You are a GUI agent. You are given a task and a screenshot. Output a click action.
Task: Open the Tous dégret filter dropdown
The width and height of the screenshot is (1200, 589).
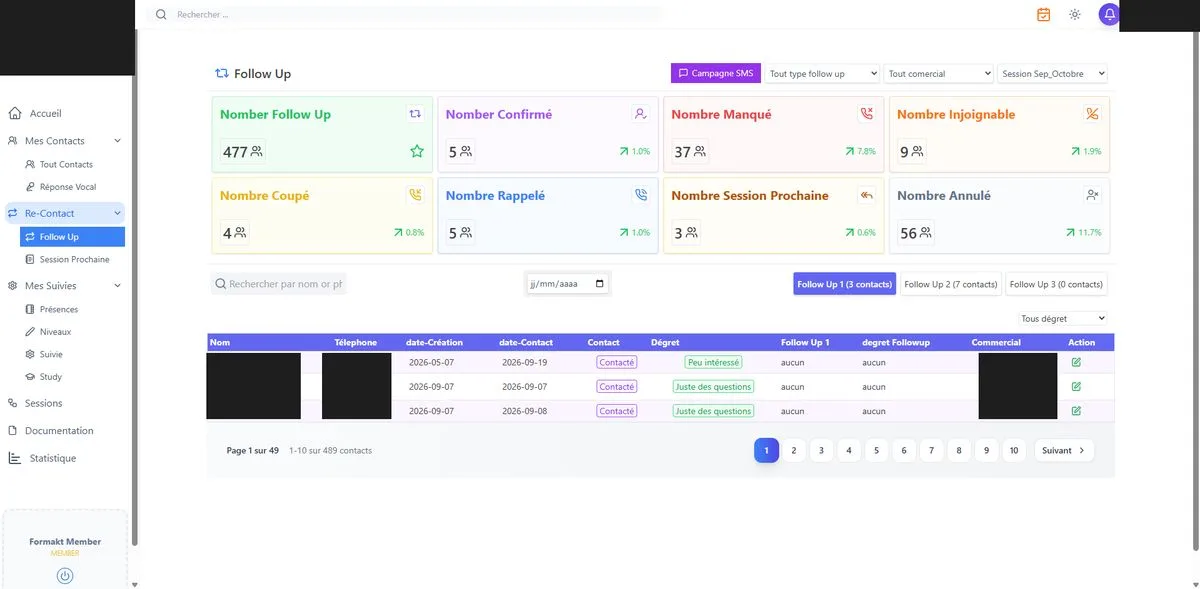[1062, 319]
